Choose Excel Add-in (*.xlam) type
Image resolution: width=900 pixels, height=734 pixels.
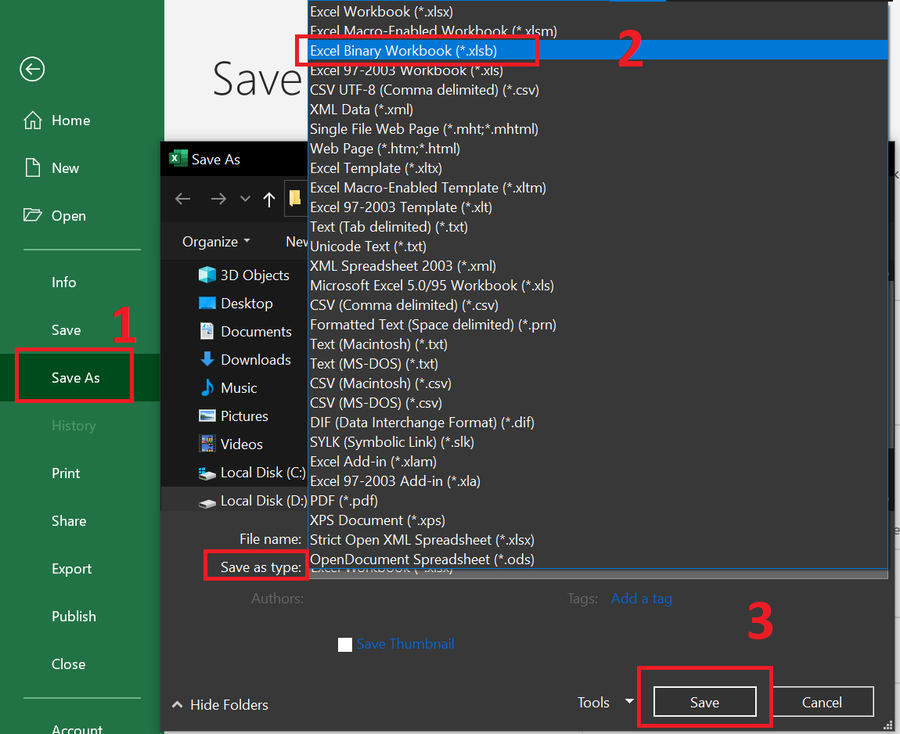(x=598, y=461)
